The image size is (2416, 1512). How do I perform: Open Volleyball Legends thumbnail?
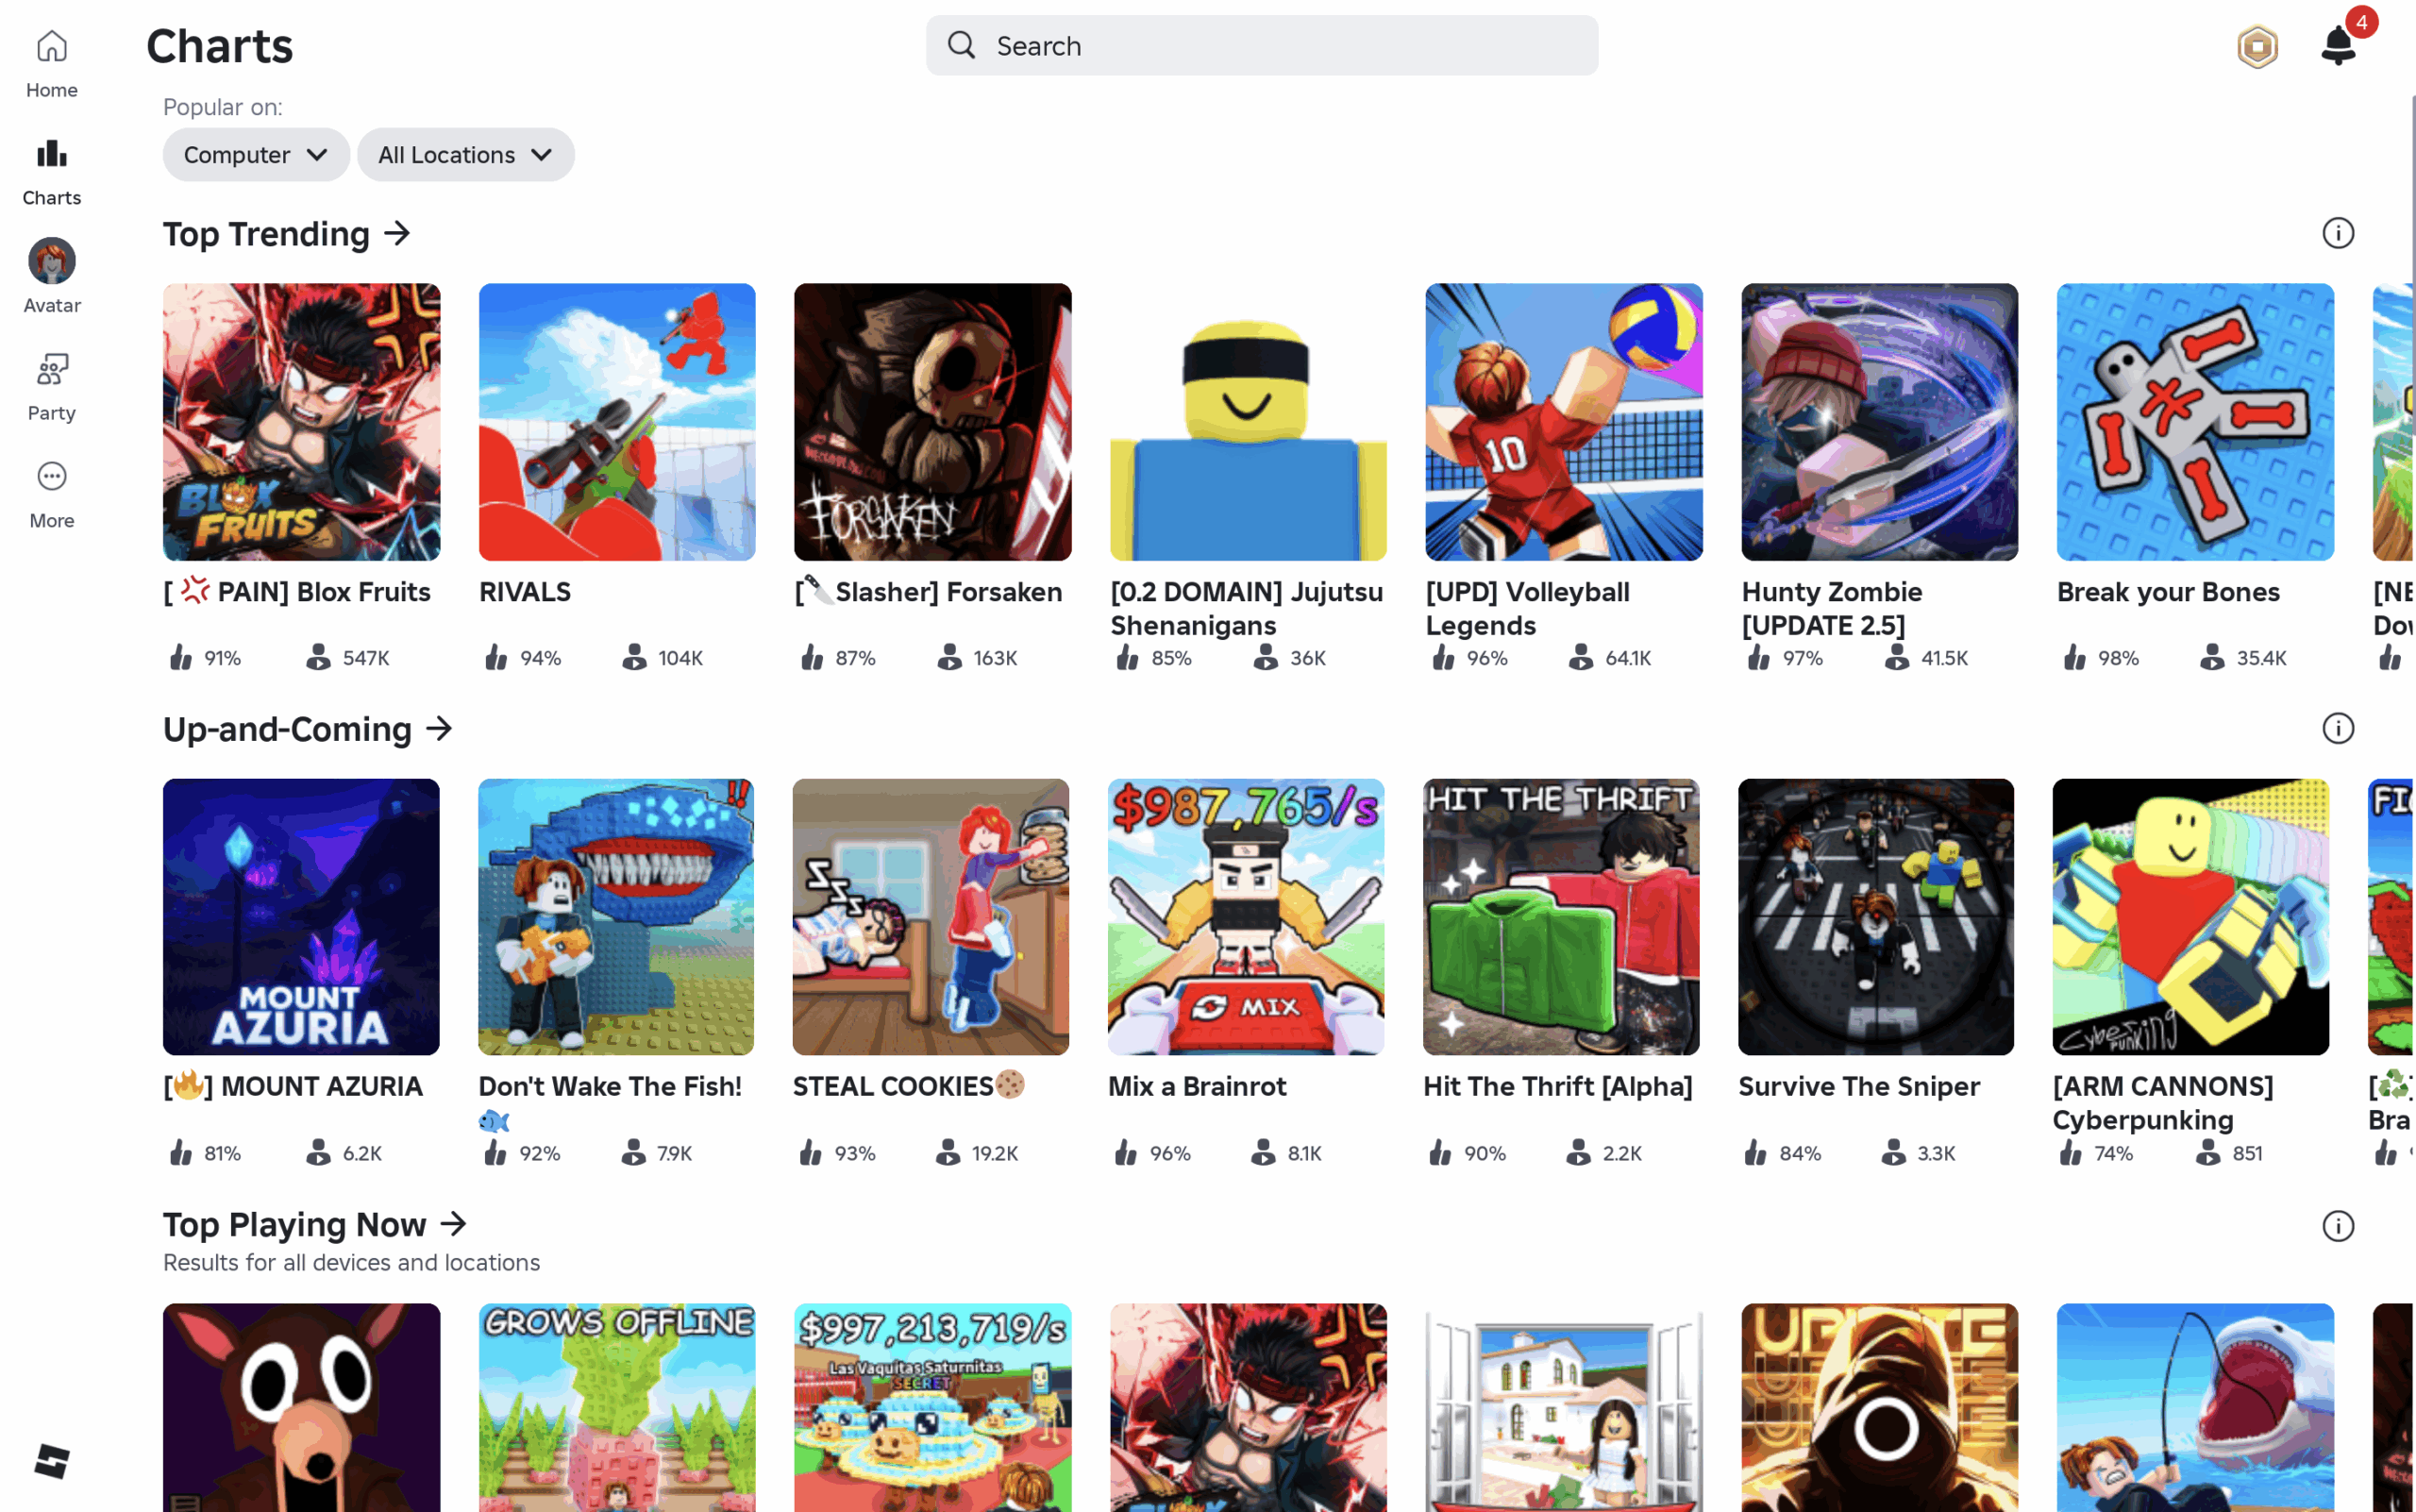coord(1564,422)
